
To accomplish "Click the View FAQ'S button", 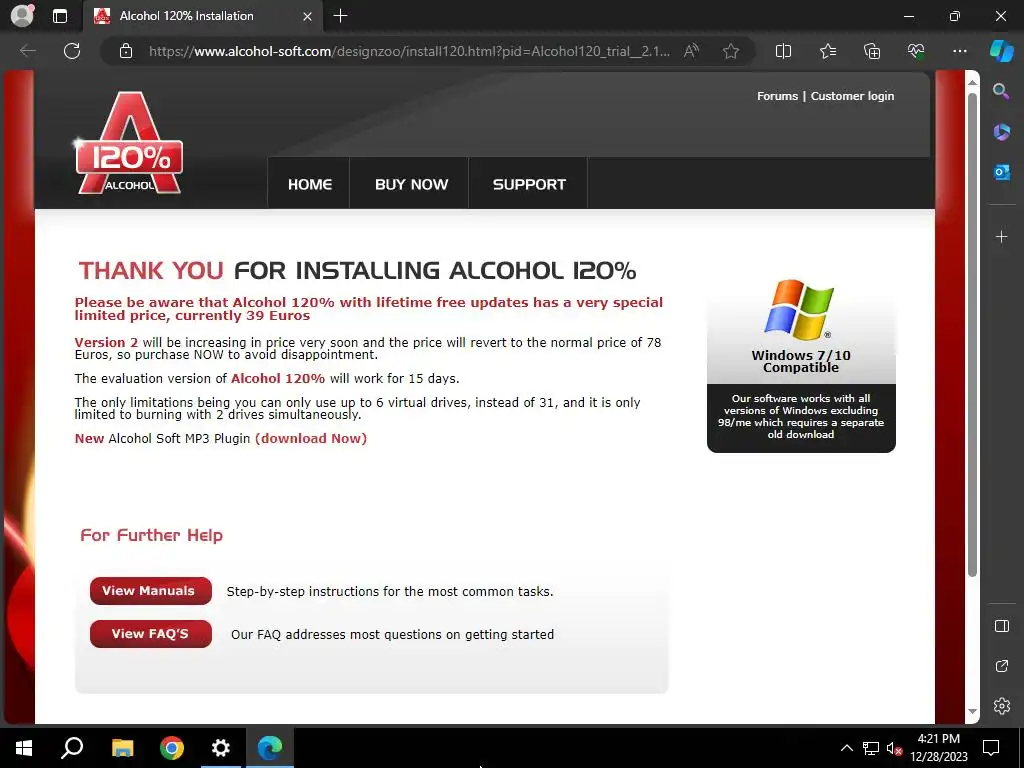I will (151, 634).
